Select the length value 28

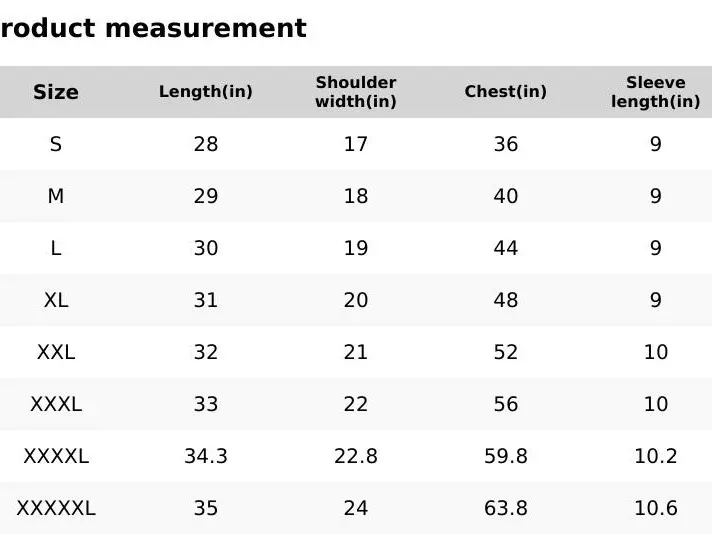(x=206, y=144)
